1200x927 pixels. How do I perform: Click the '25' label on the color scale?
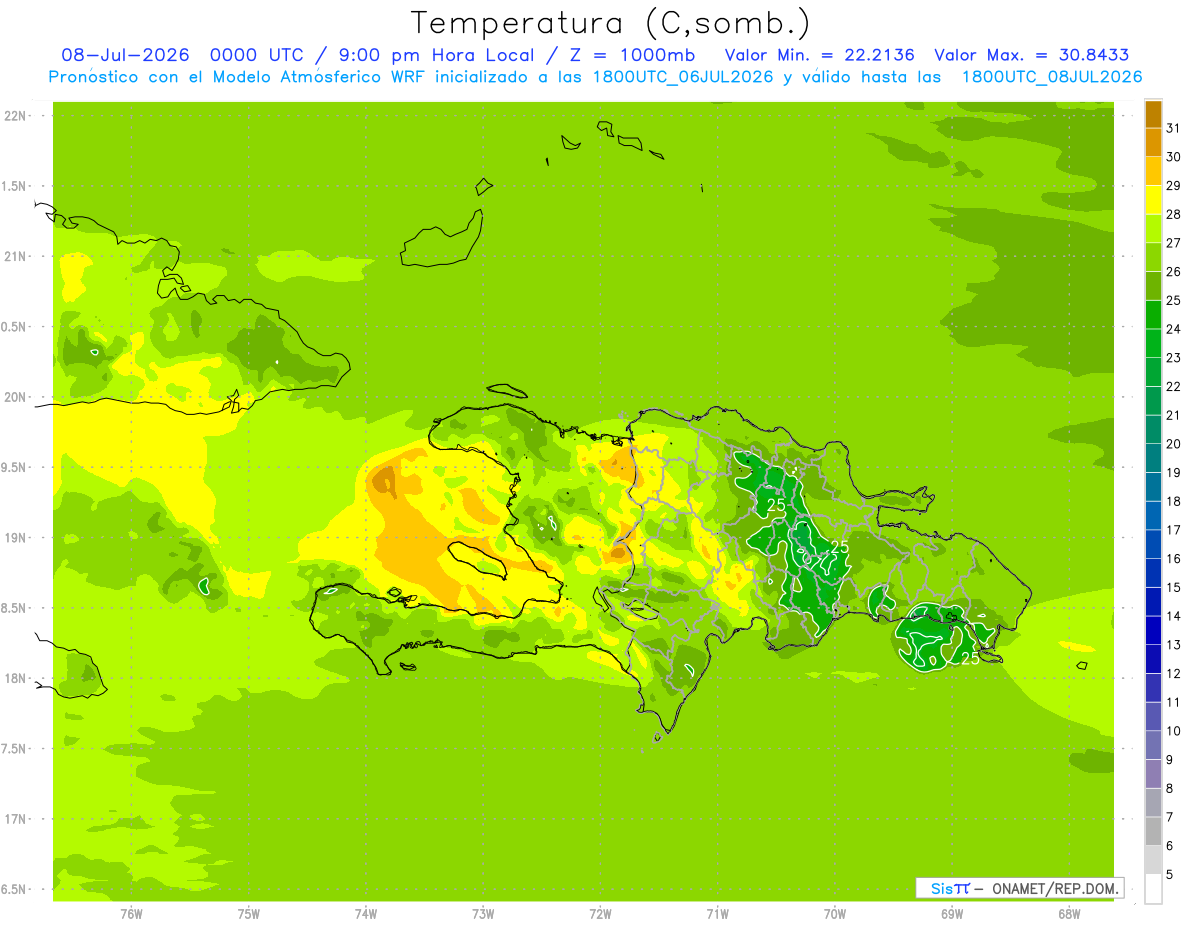[1173, 300]
